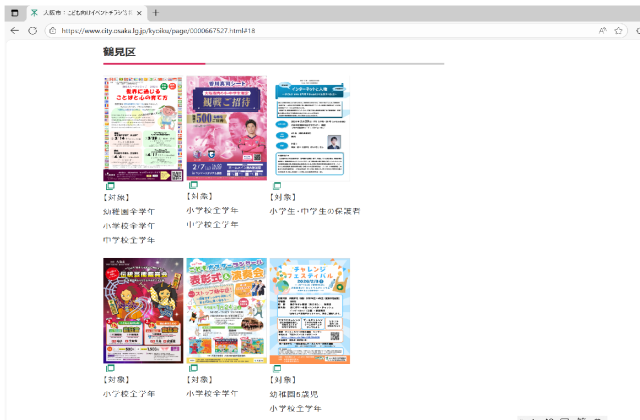The image size is (640, 420).
Task: Open the internet and human rights flyer
Action: (x=311, y=128)
